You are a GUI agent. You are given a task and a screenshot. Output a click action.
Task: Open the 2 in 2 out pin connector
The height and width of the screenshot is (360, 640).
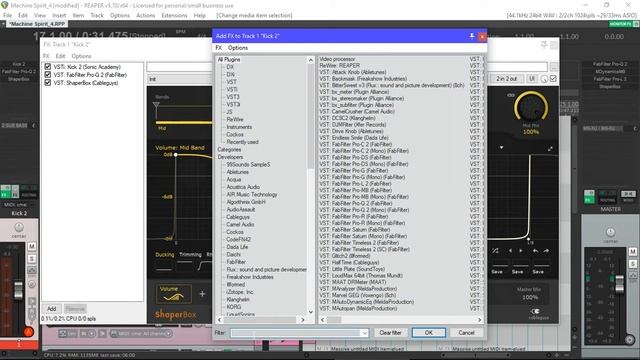[x=507, y=79]
